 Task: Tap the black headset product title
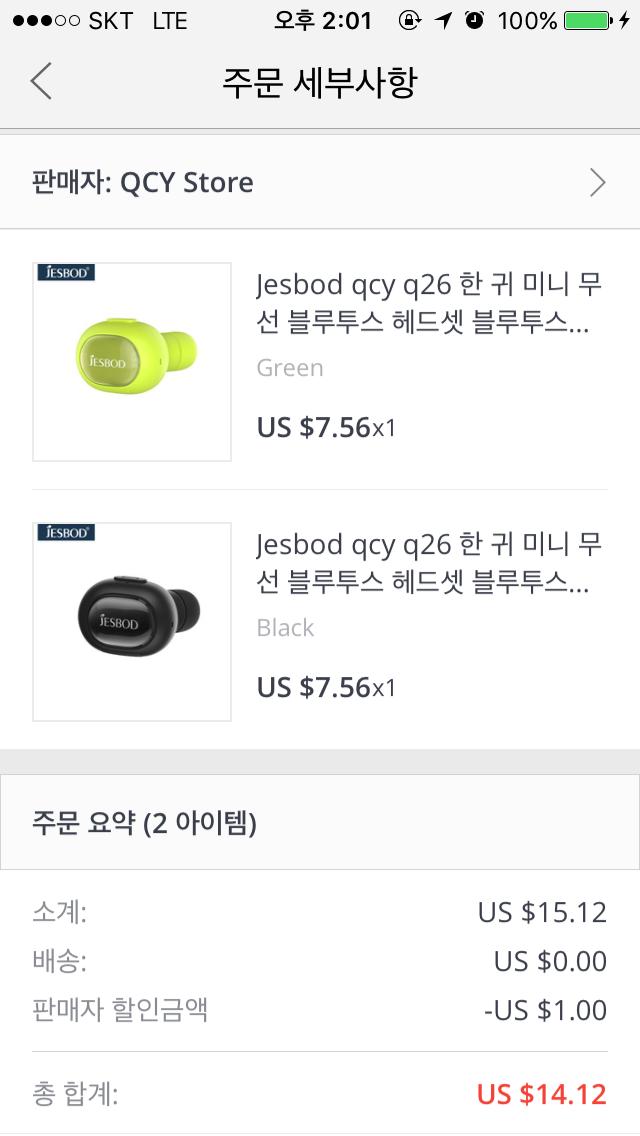click(429, 564)
